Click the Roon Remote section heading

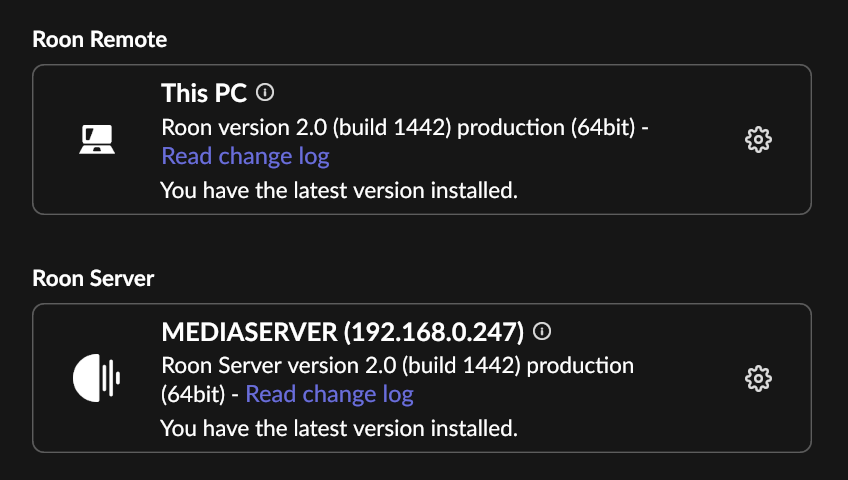(100, 39)
